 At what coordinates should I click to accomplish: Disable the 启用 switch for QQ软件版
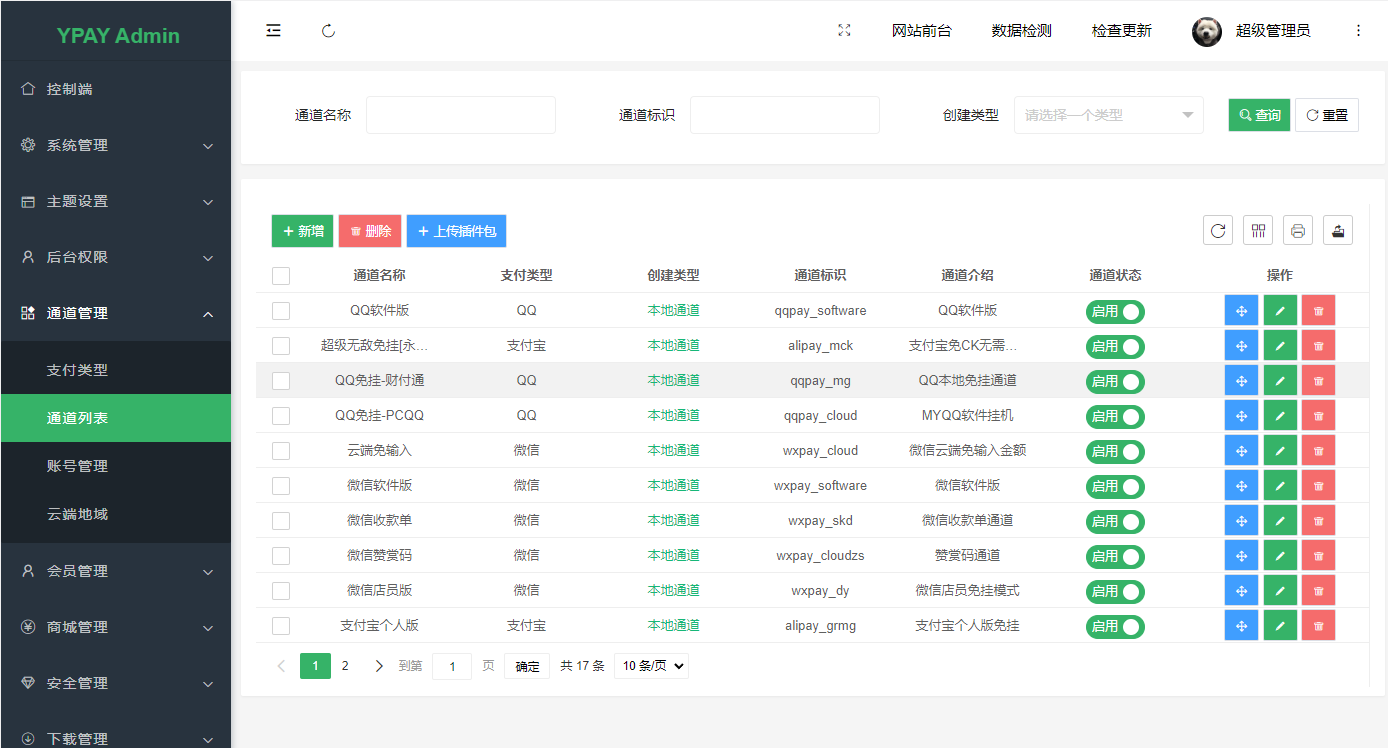1115,311
